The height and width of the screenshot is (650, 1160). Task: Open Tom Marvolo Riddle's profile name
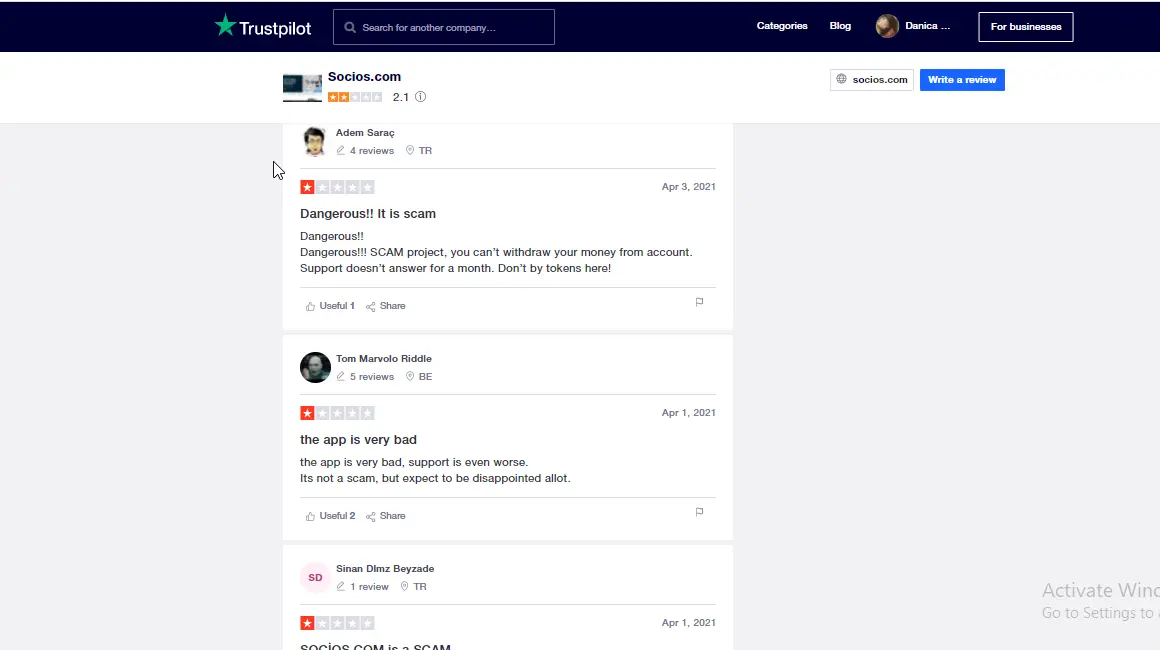click(383, 359)
